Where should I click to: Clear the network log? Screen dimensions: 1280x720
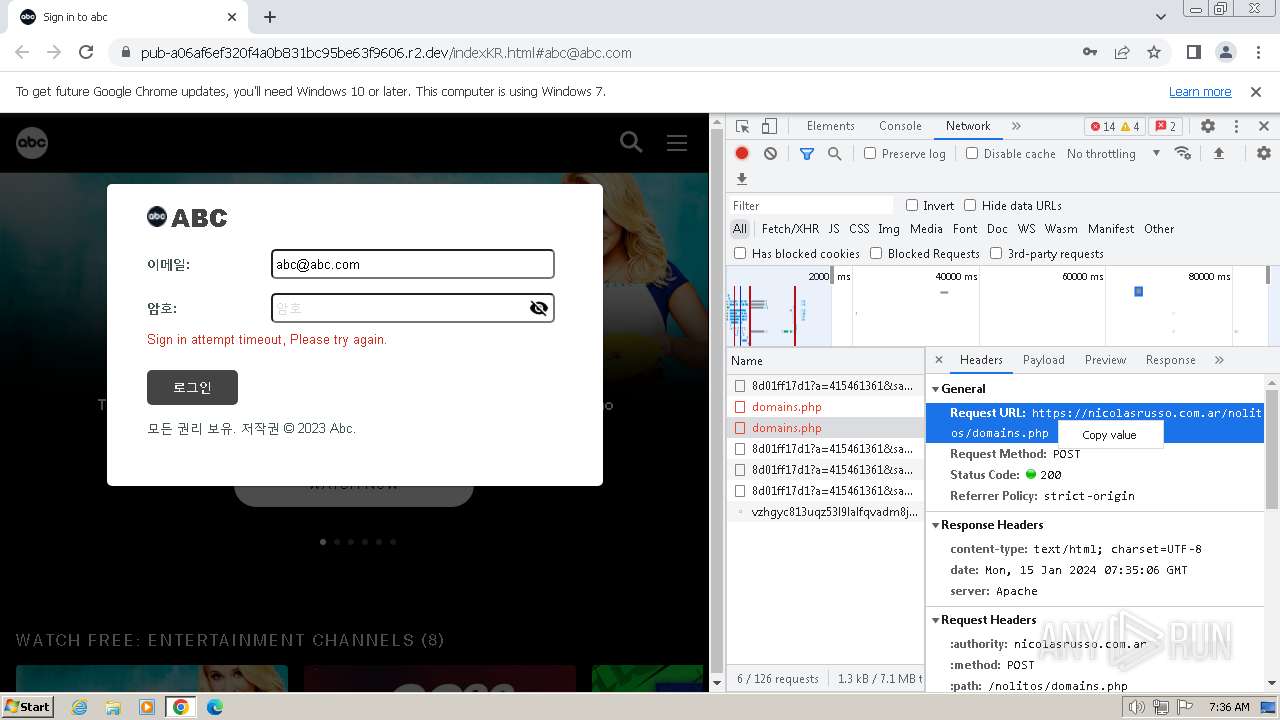pos(770,153)
